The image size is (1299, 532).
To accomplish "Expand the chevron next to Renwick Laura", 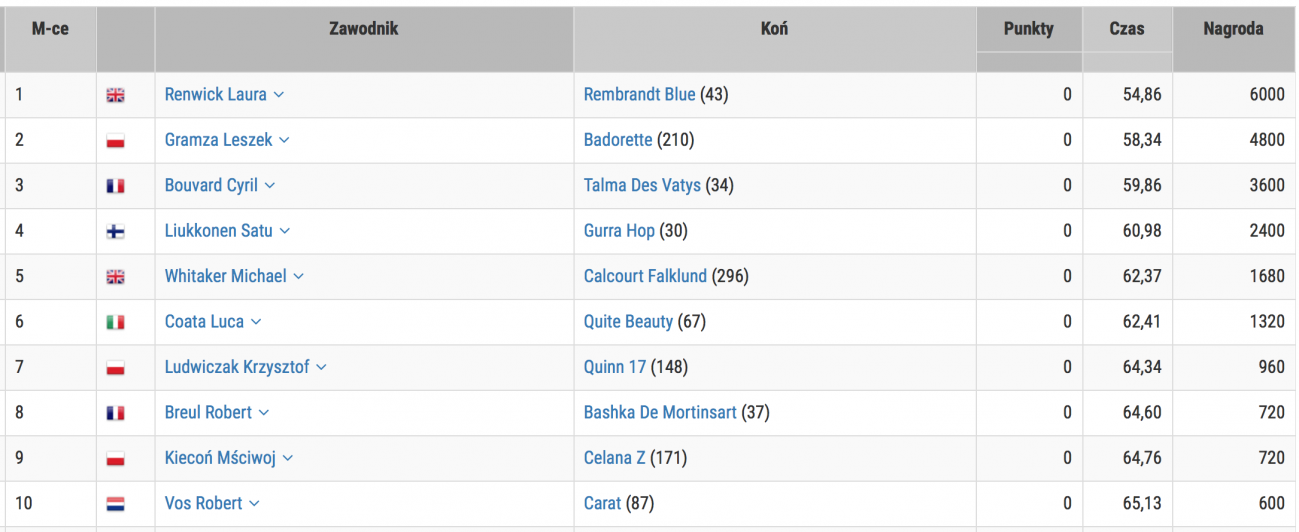I will pos(279,95).
